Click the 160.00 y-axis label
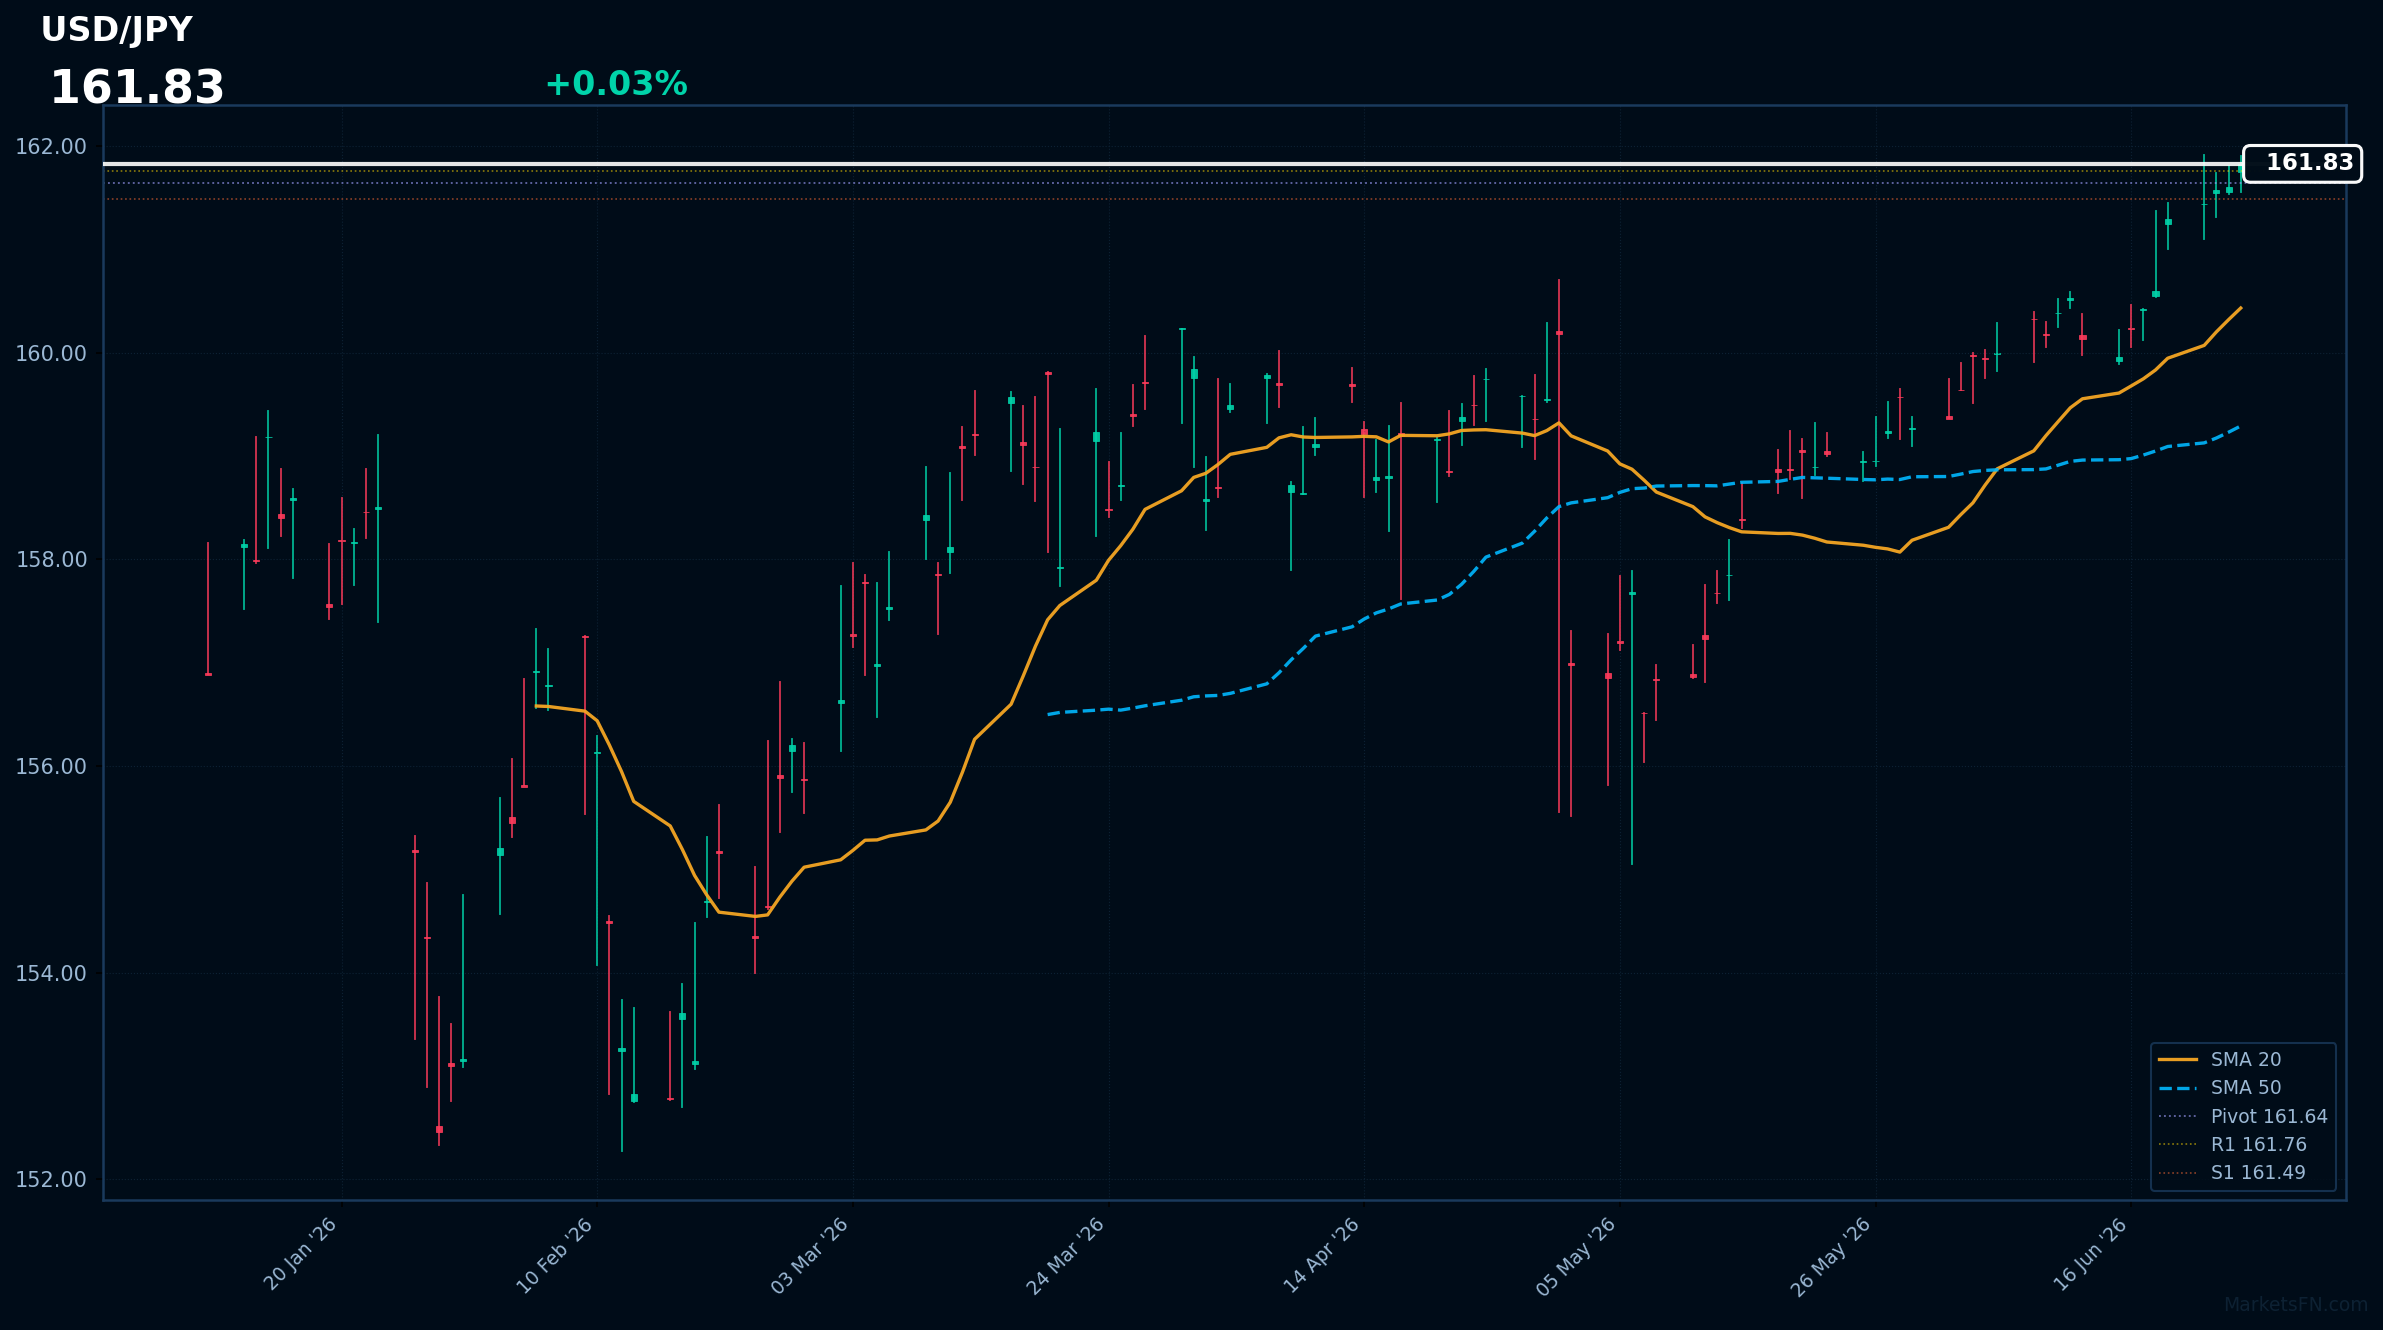This screenshot has width=2383, height=1330. [x=51, y=354]
